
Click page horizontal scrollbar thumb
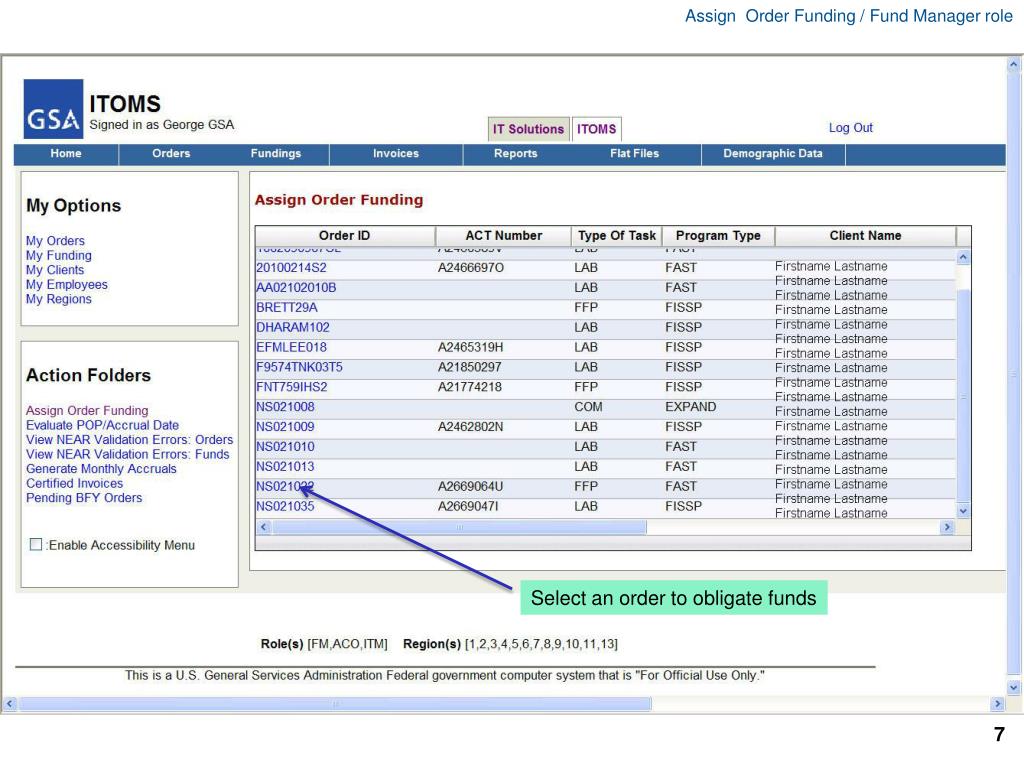point(335,703)
